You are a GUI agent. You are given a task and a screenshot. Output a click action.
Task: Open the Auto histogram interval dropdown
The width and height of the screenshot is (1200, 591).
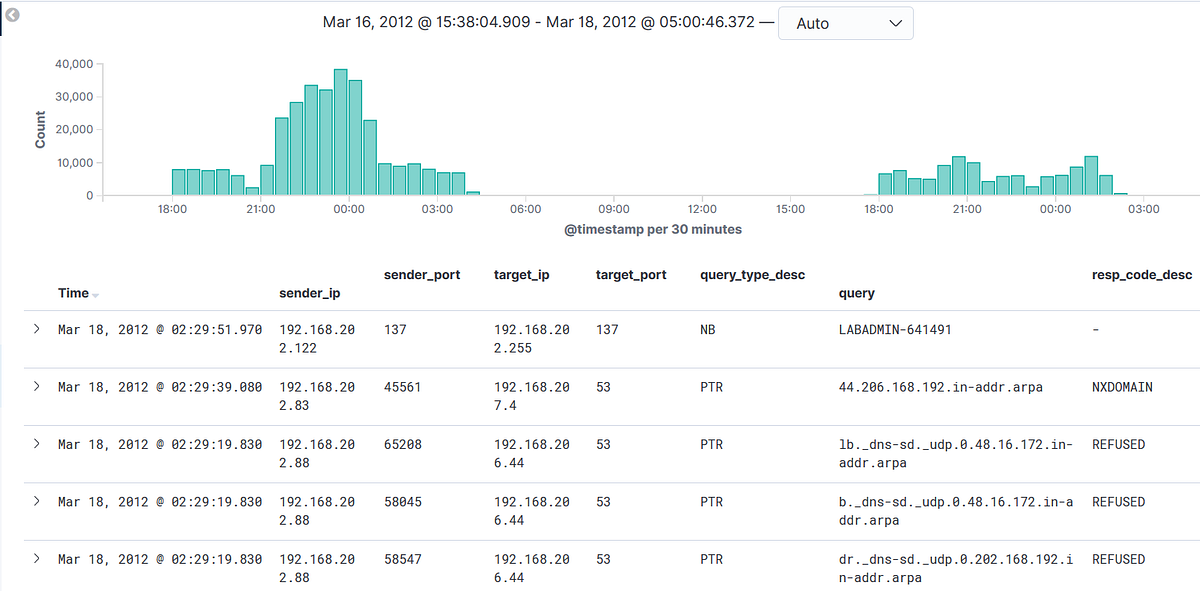(x=845, y=22)
